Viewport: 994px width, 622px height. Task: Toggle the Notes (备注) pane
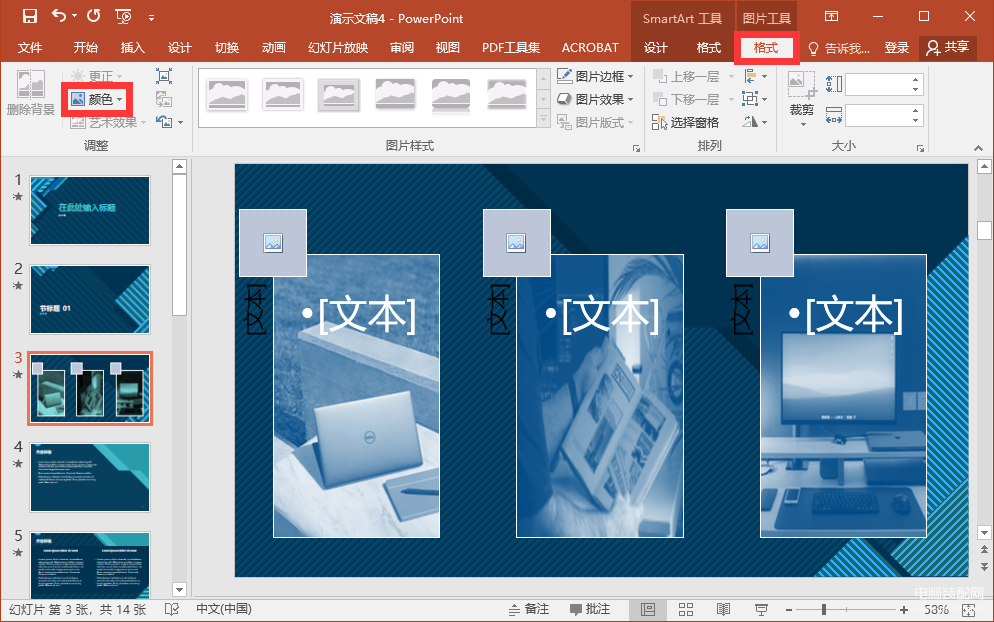click(x=529, y=609)
